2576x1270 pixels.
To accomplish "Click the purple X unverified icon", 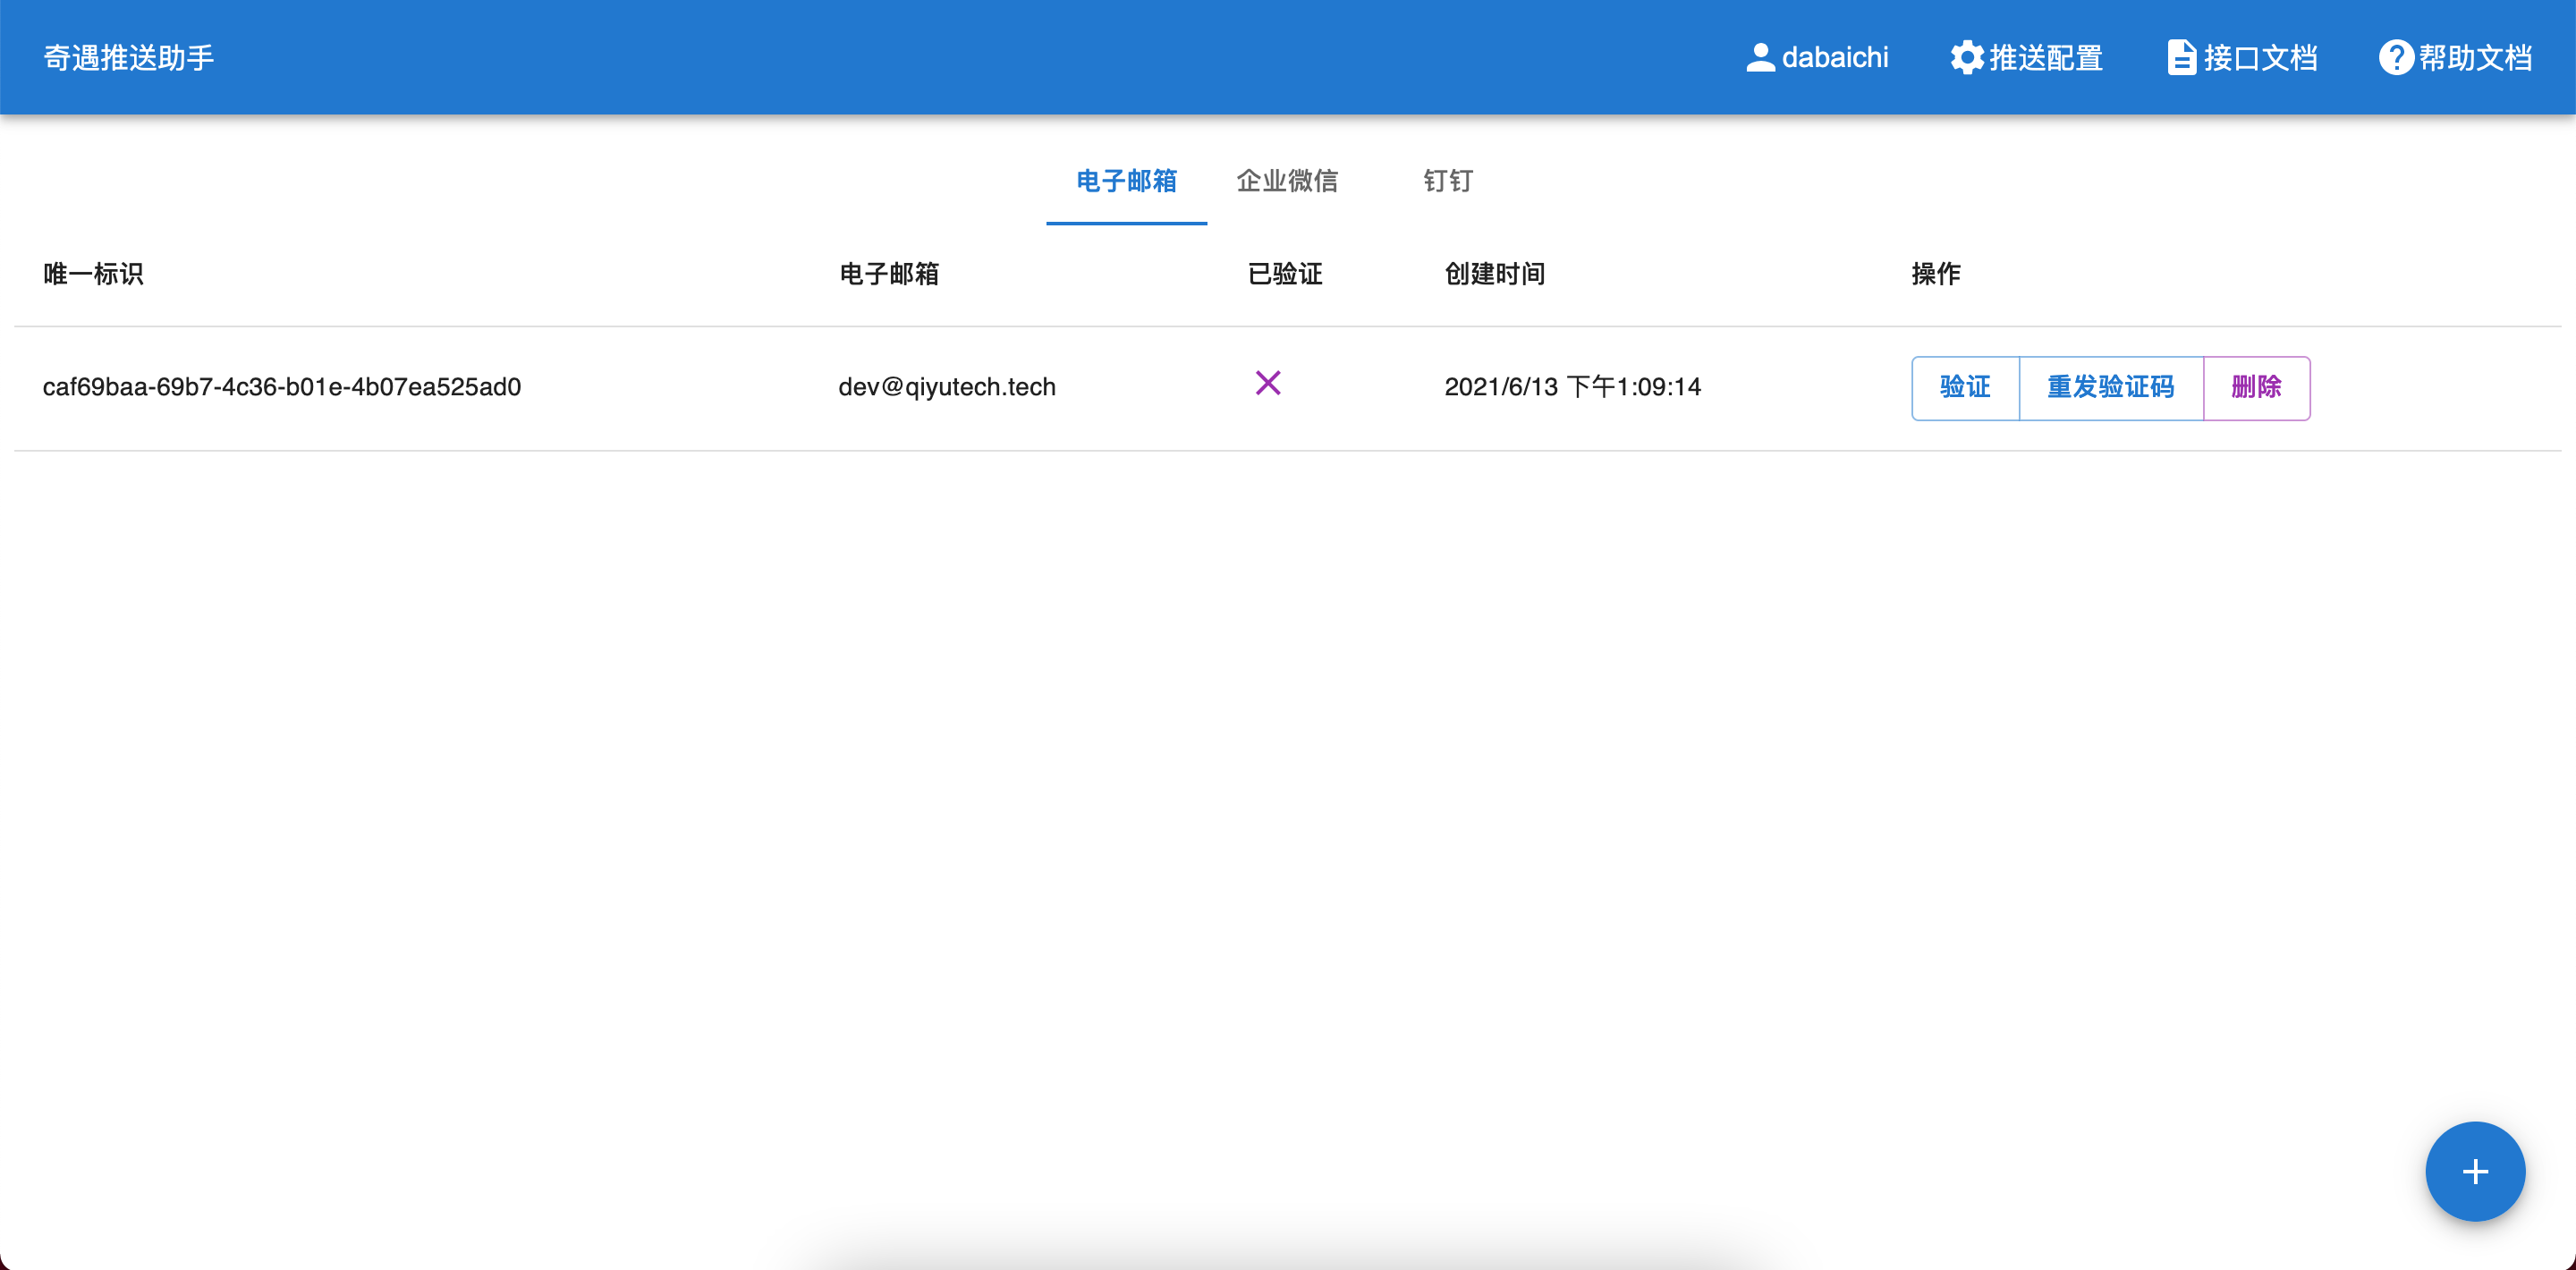I will click(x=1267, y=383).
